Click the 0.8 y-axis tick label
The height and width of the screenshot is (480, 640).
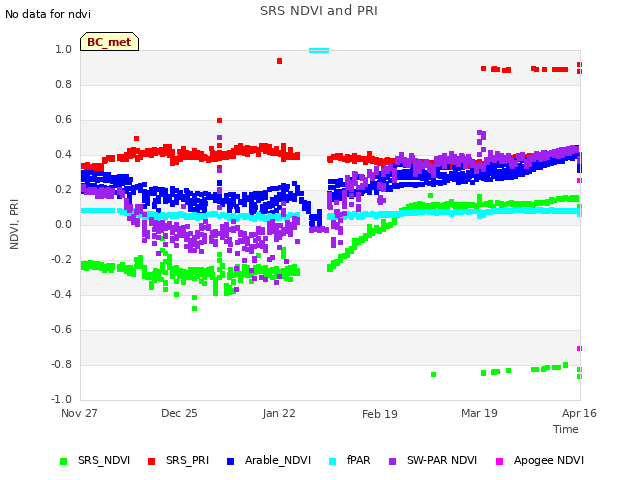[x=63, y=84]
